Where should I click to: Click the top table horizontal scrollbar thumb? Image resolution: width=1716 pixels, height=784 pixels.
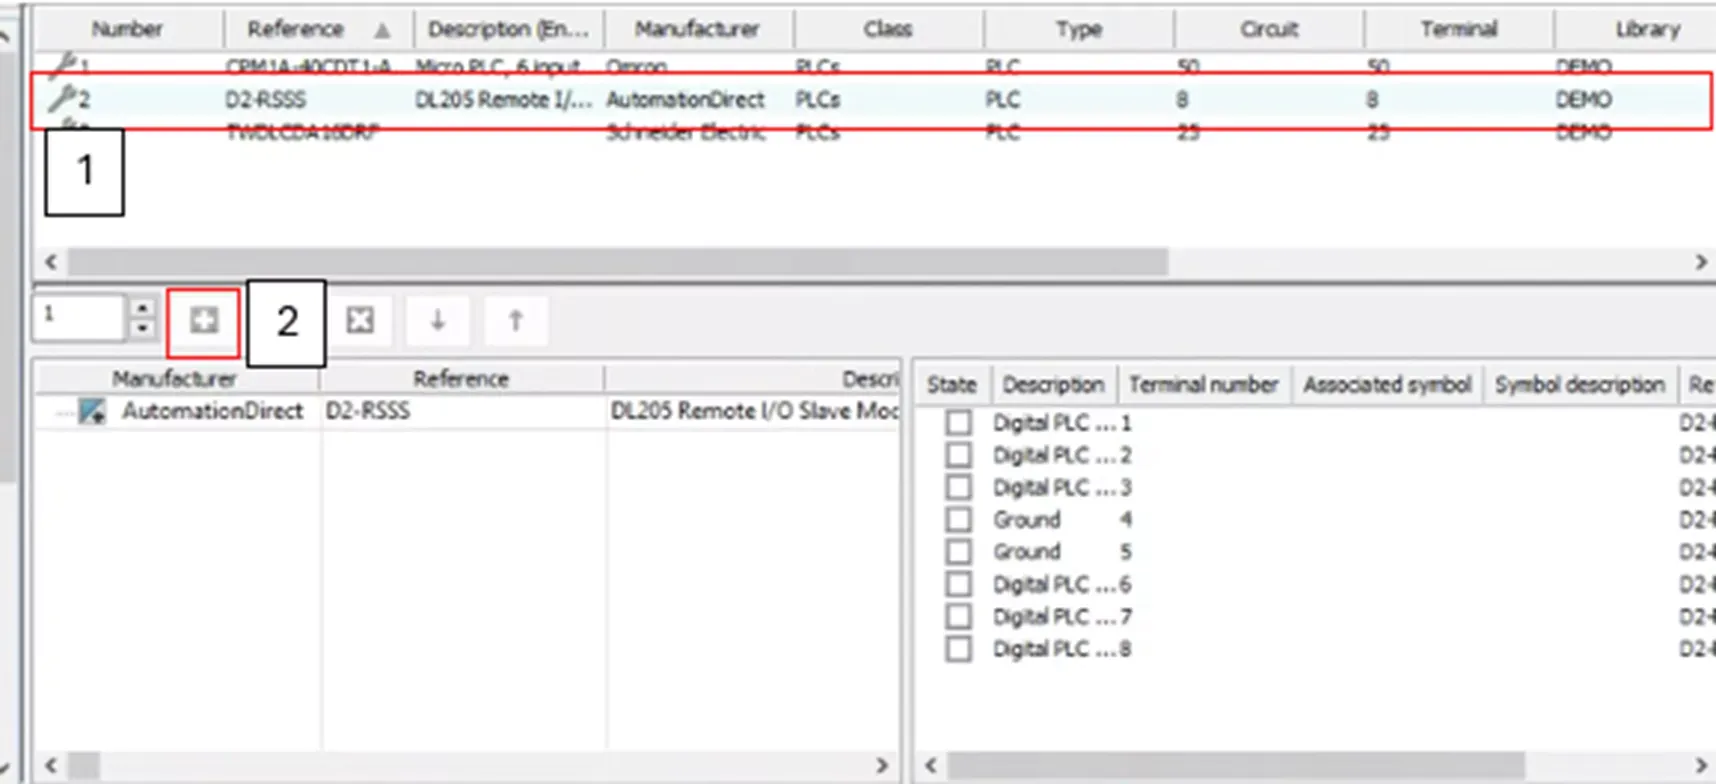(617, 262)
